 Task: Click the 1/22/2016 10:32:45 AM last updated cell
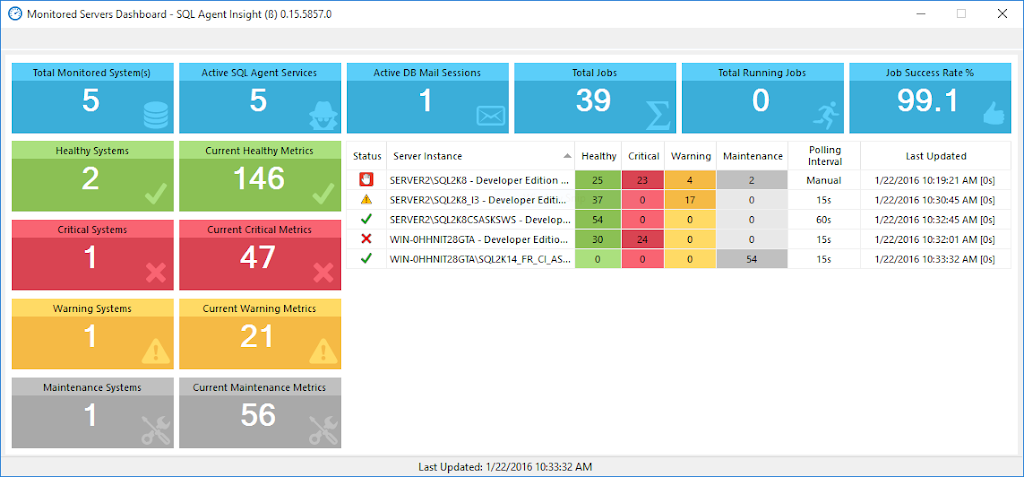[x=936, y=220]
